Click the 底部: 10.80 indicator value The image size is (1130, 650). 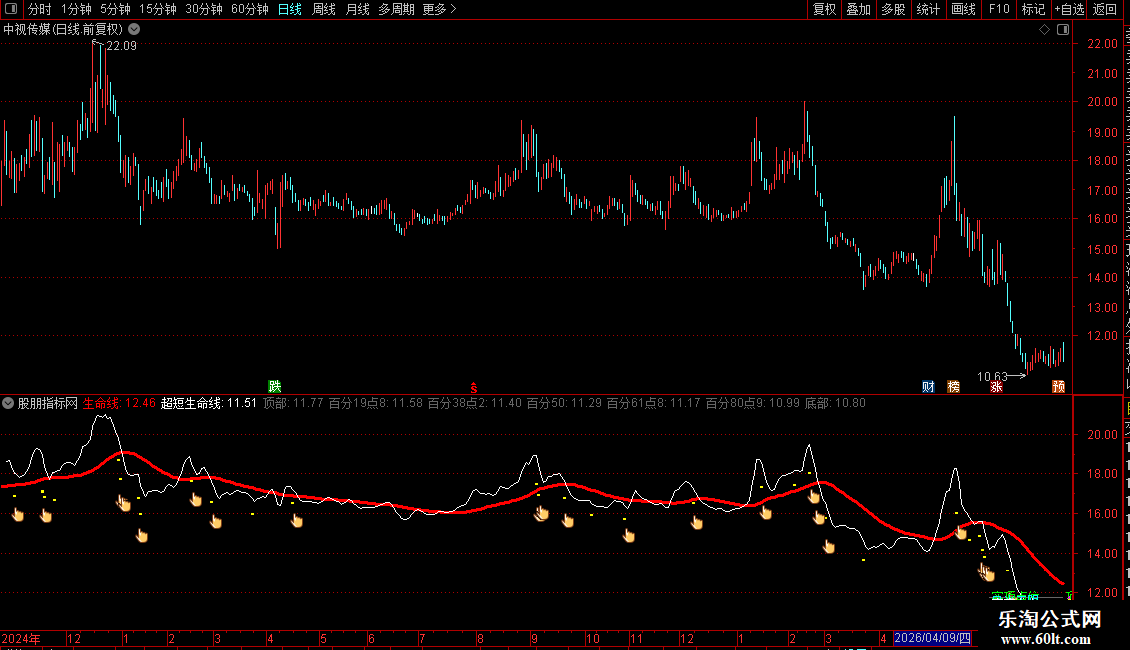point(835,404)
